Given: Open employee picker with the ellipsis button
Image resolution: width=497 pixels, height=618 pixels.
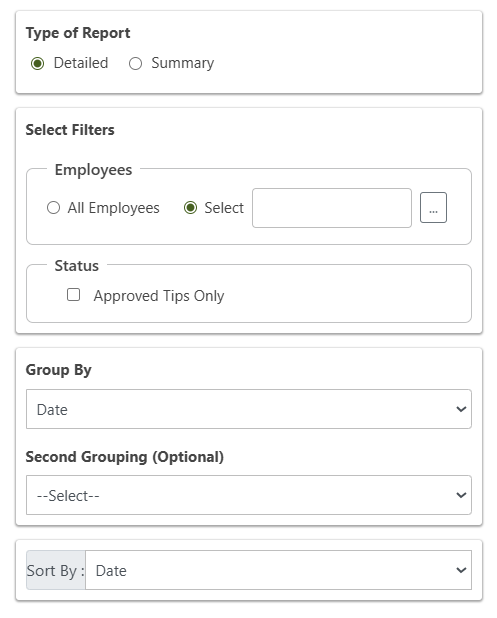Looking at the screenshot, I should (x=433, y=208).
